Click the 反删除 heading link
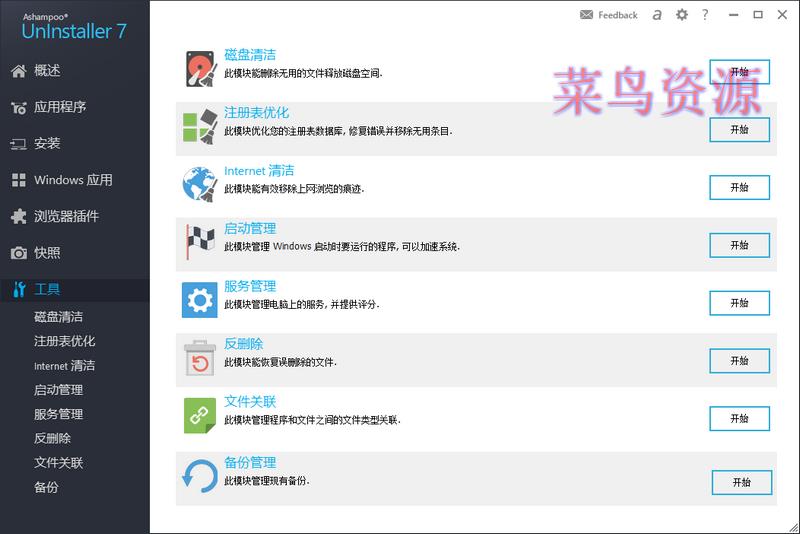800x534 pixels. 243,344
